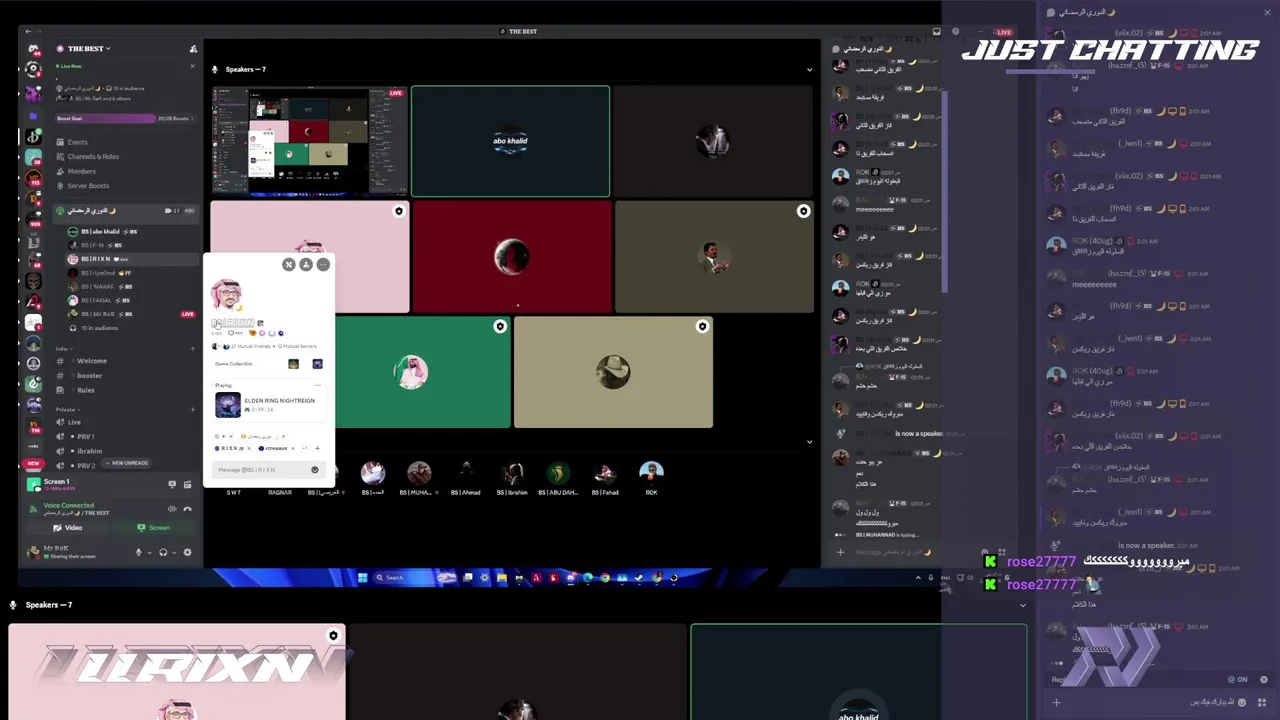Click the moderator badge on the tan tile

[x=702, y=326]
